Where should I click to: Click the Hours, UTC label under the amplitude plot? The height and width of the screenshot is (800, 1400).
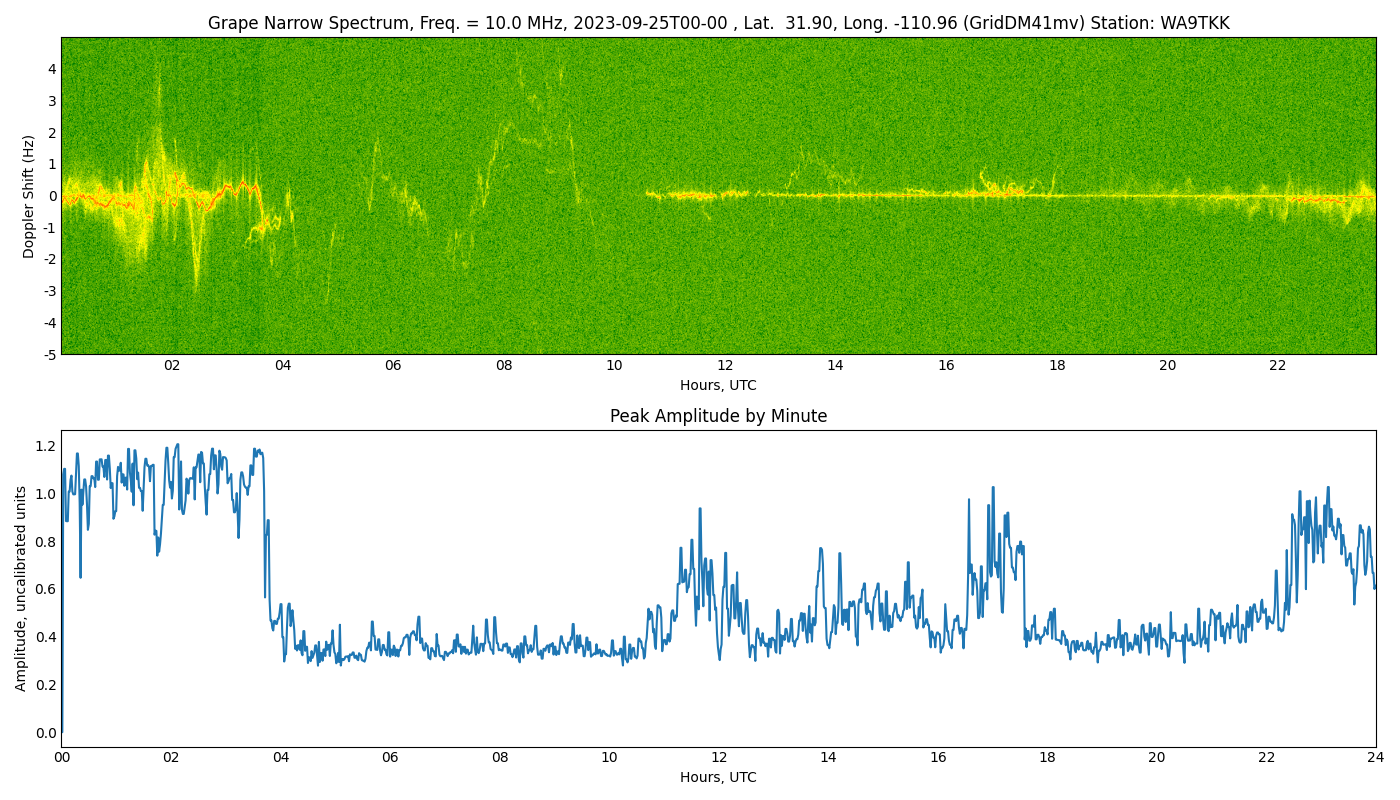tap(718, 777)
